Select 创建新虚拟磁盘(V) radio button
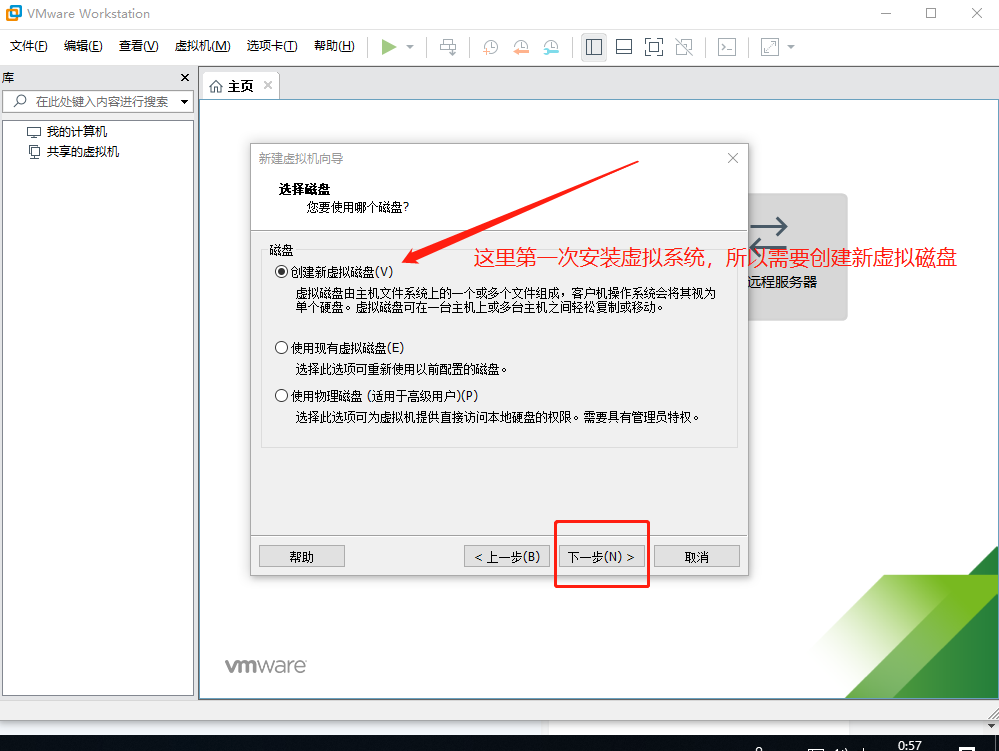The width and height of the screenshot is (999, 751). tap(281, 272)
